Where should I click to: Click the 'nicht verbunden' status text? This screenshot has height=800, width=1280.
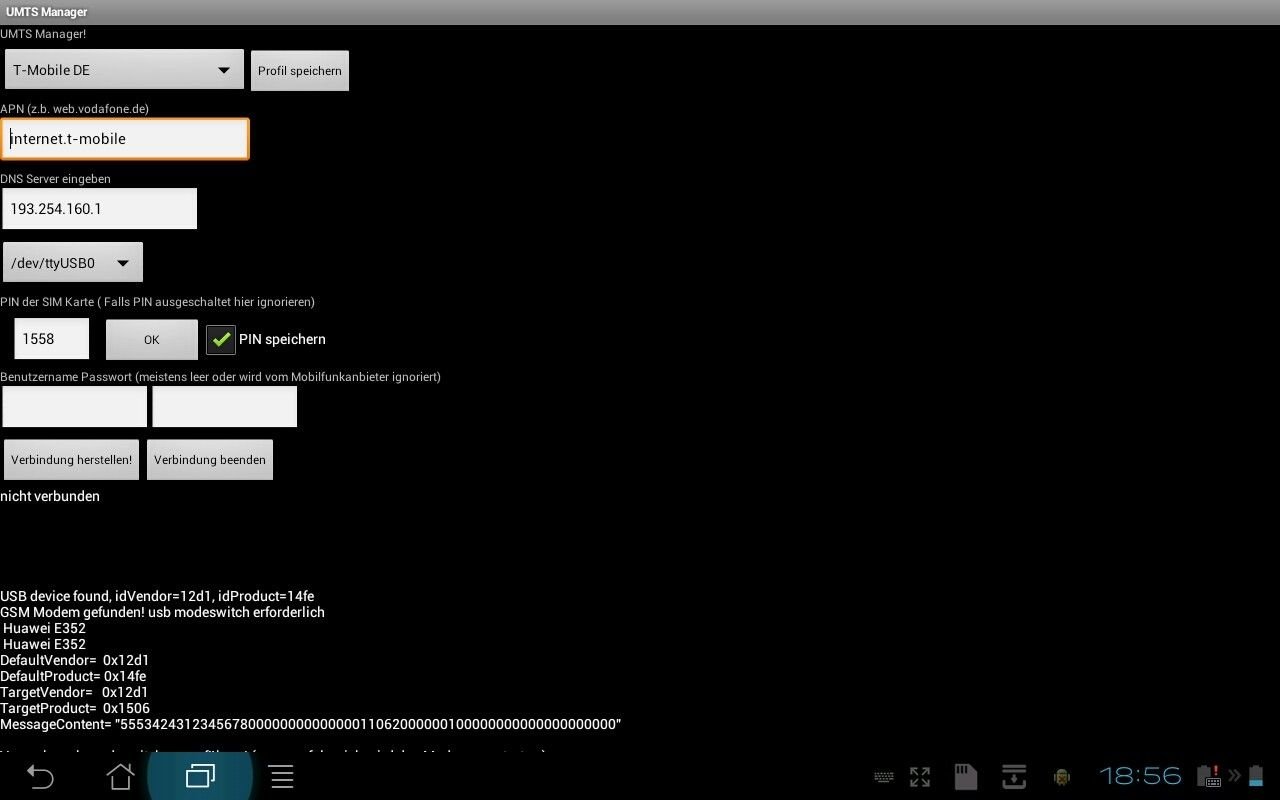click(50, 496)
